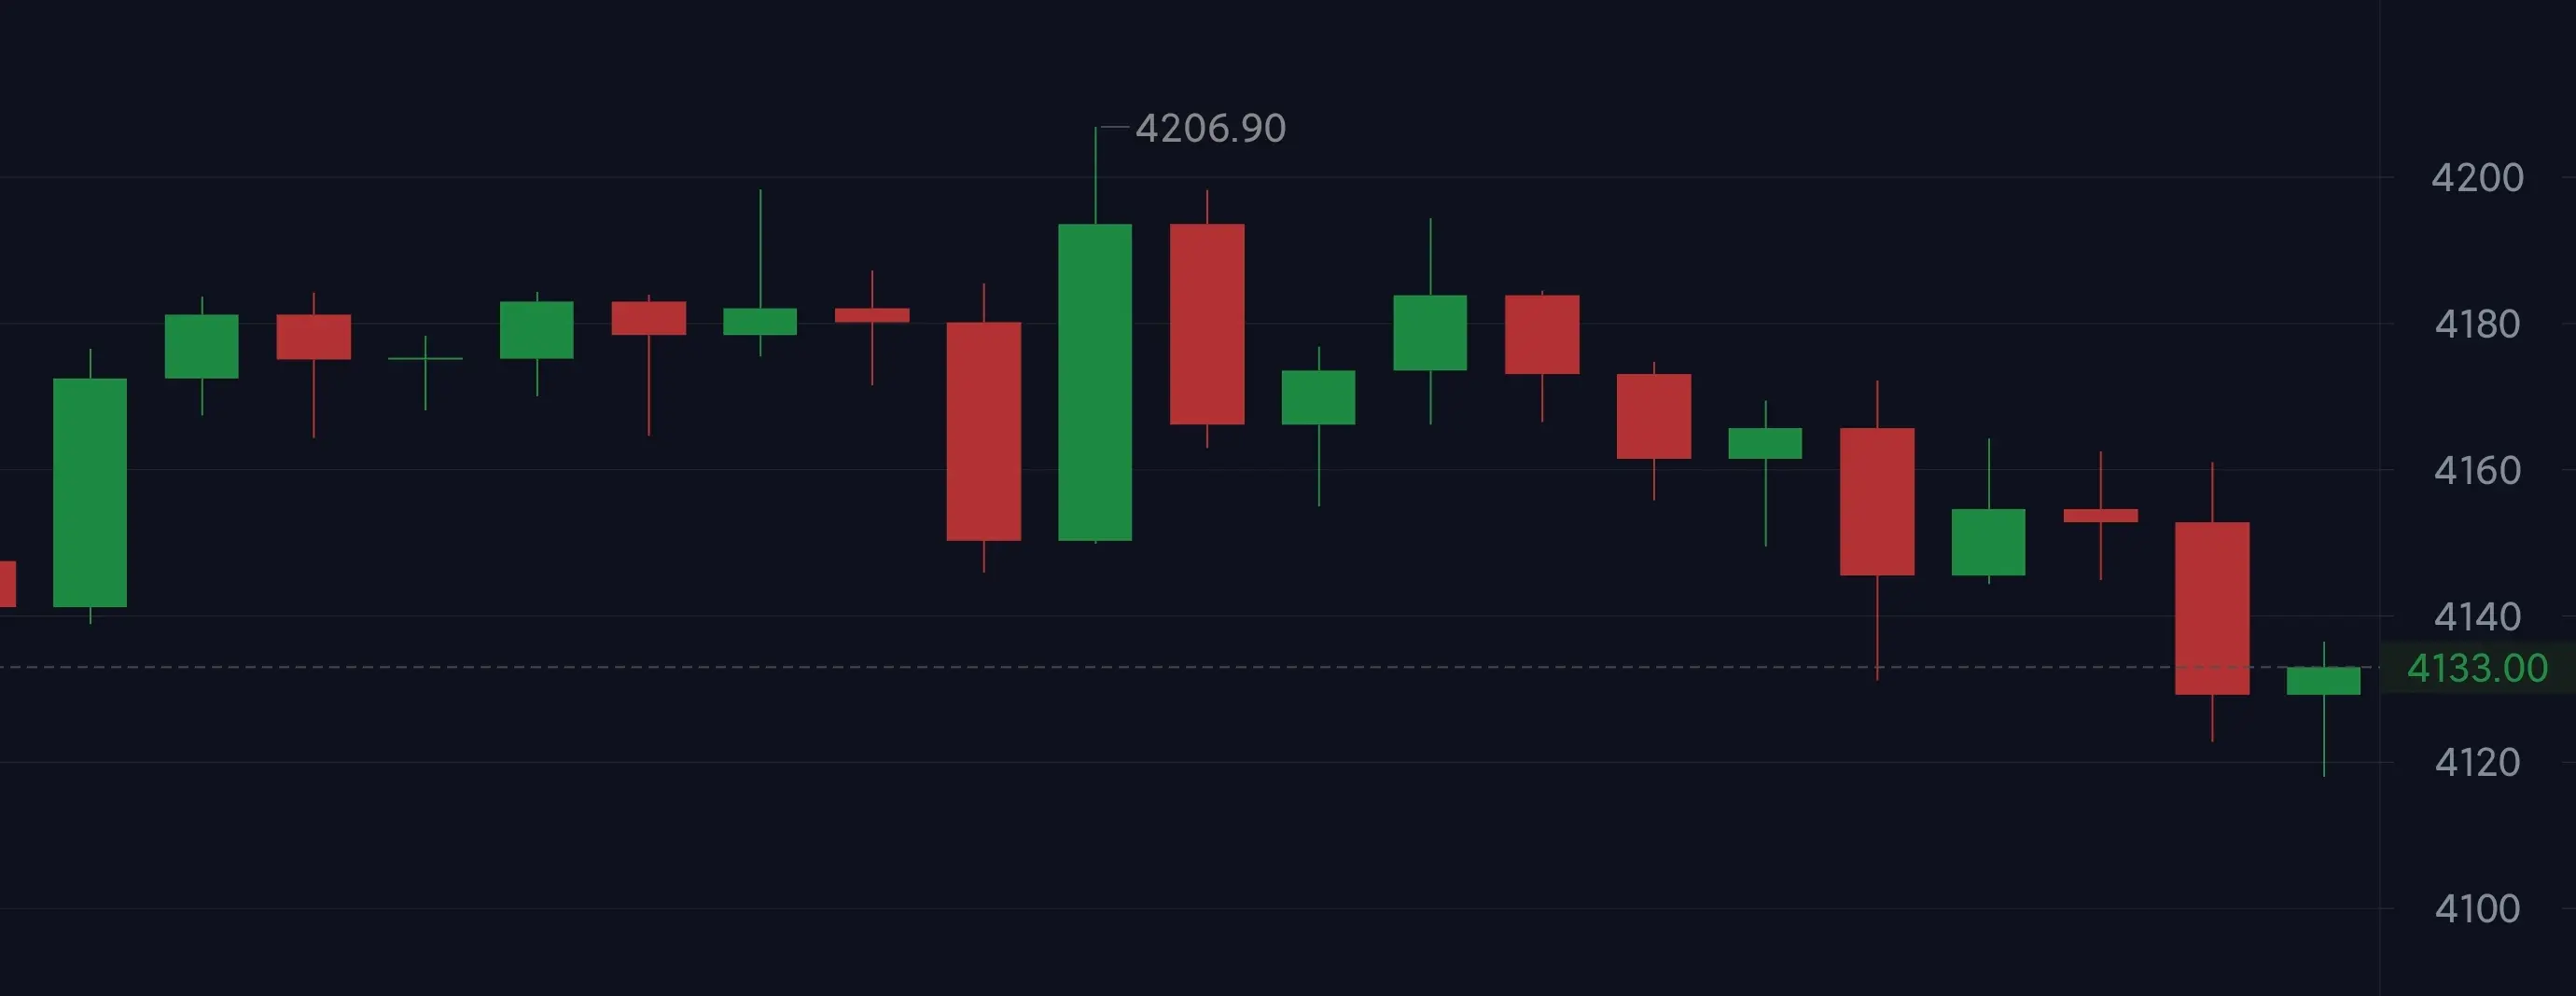The height and width of the screenshot is (996, 2576).
Task: Click the 4200 price axis label
Action: tap(2477, 178)
